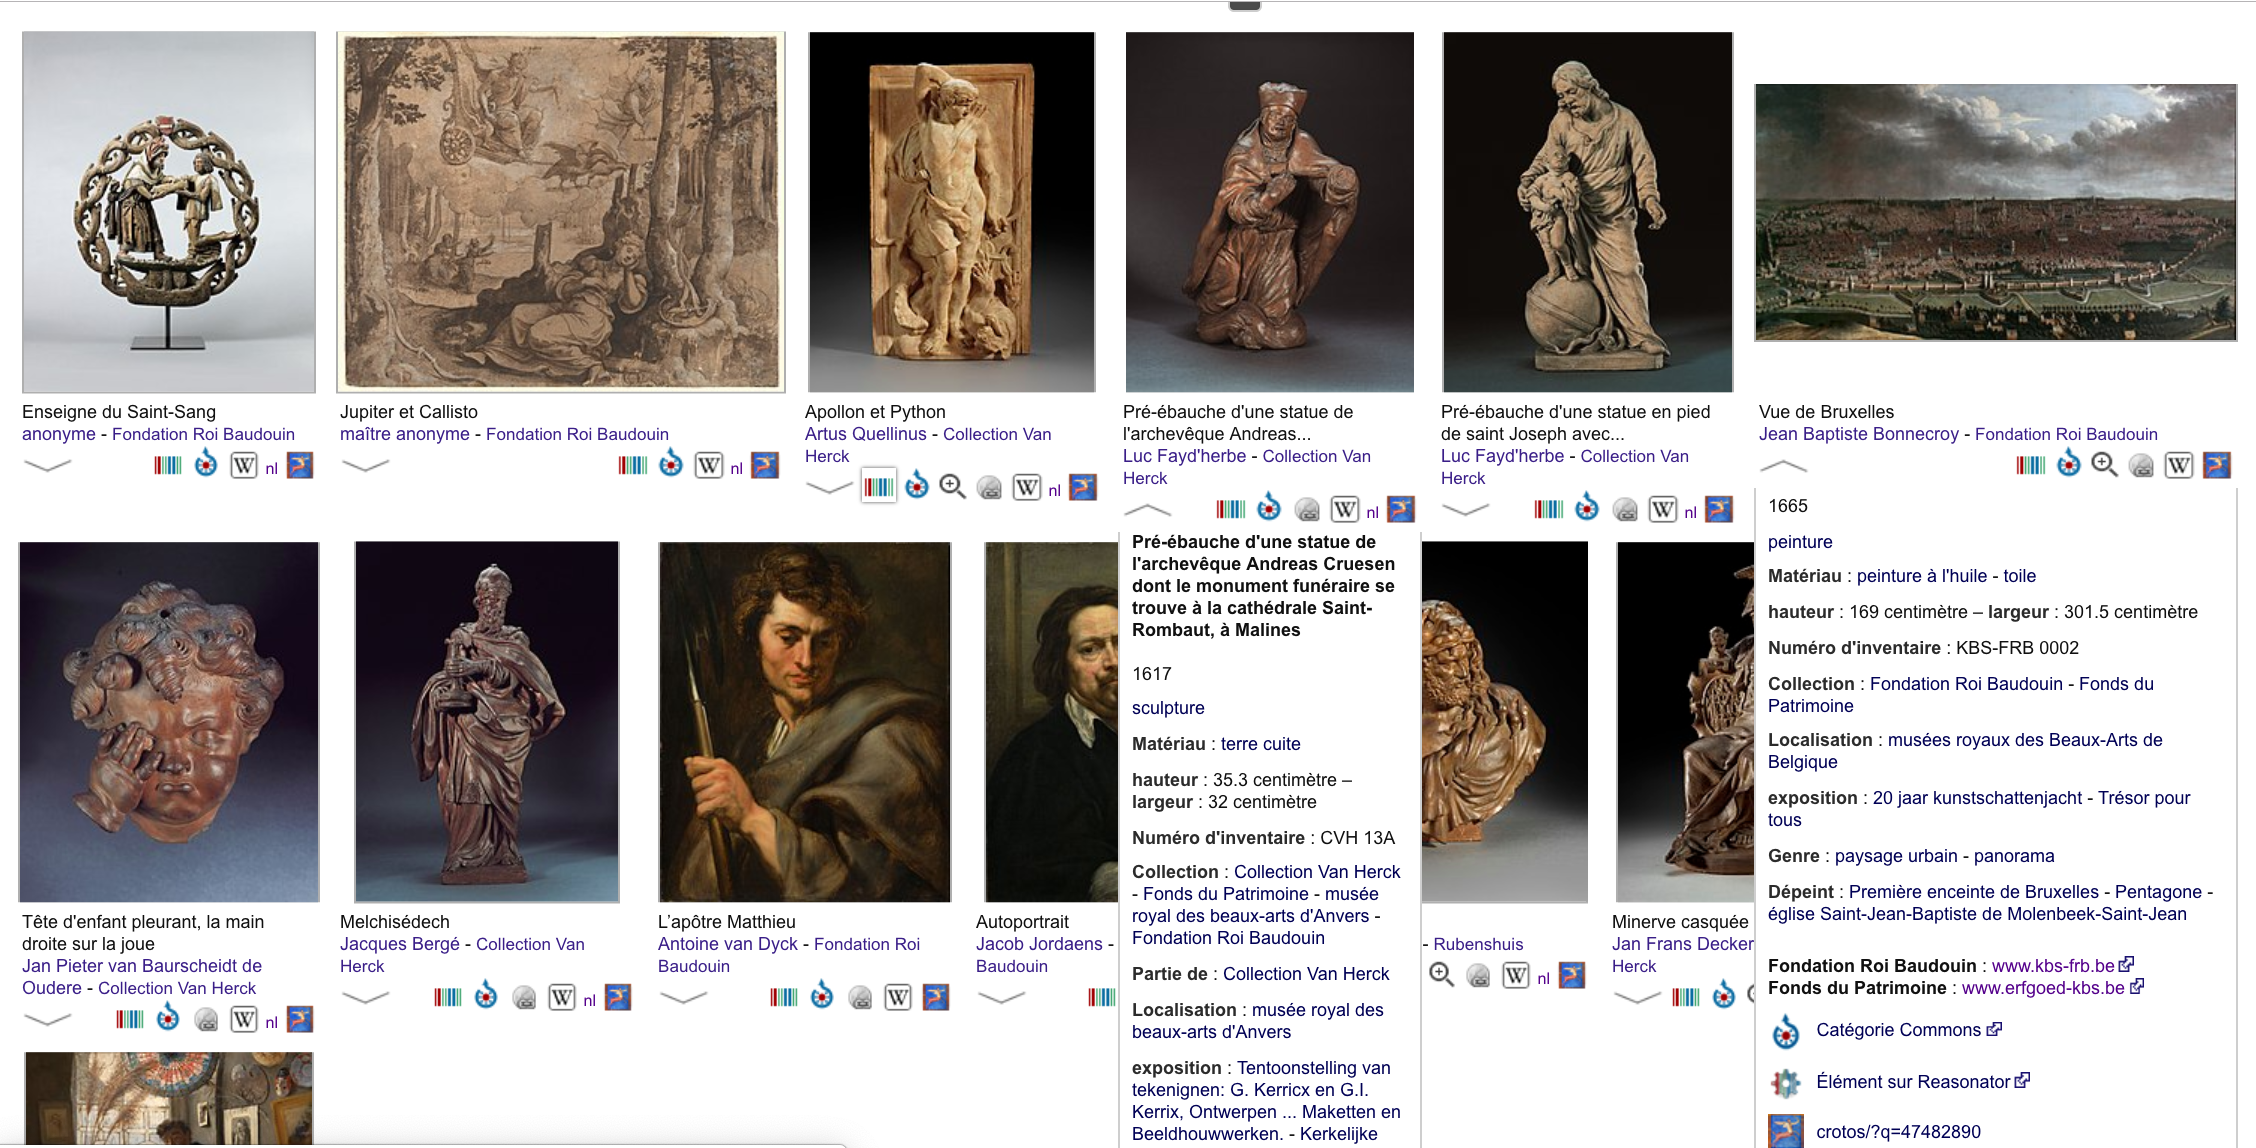This screenshot has width=2256, height=1148.
Task: Open Wikipedia W icon under L'apôtre Matthieu
Action: pos(898,997)
